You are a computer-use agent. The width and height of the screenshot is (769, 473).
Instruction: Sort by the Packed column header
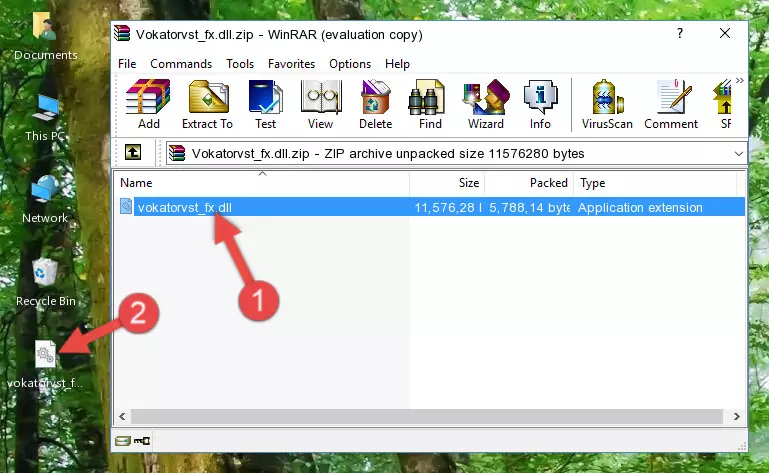click(x=529, y=183)
